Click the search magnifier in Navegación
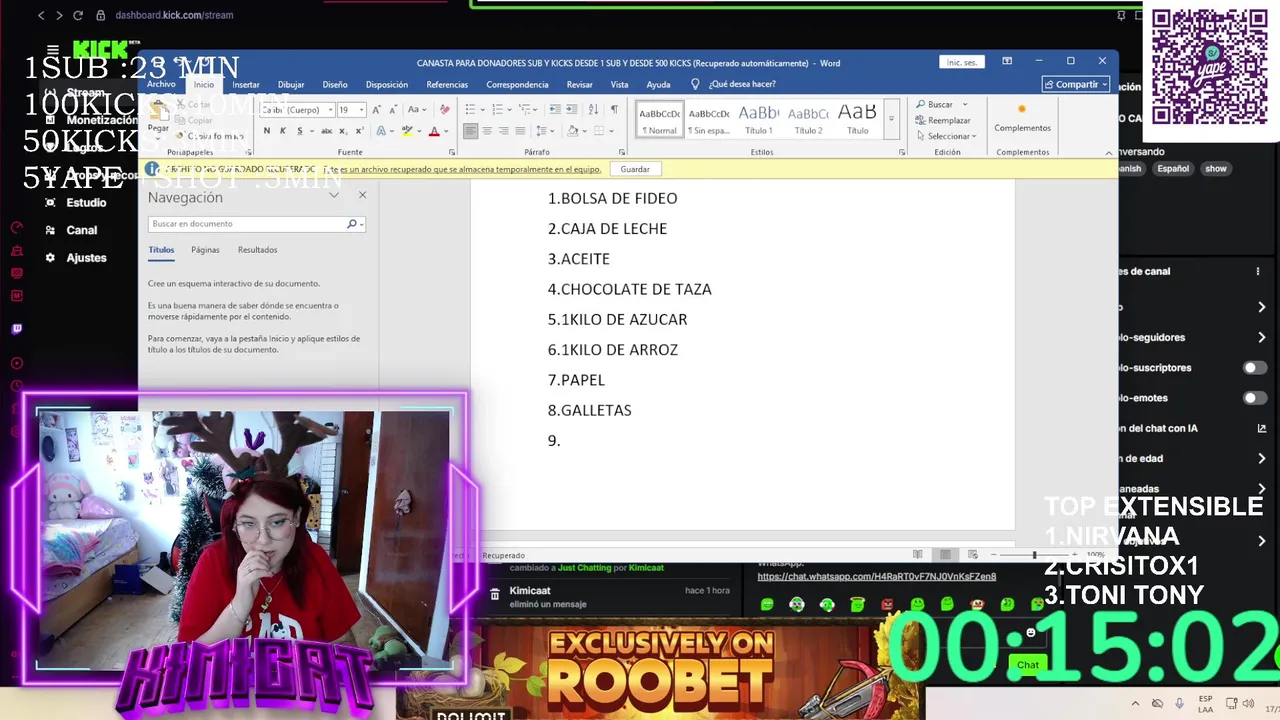Screen dimensions: 1280x720 (351, 224)
